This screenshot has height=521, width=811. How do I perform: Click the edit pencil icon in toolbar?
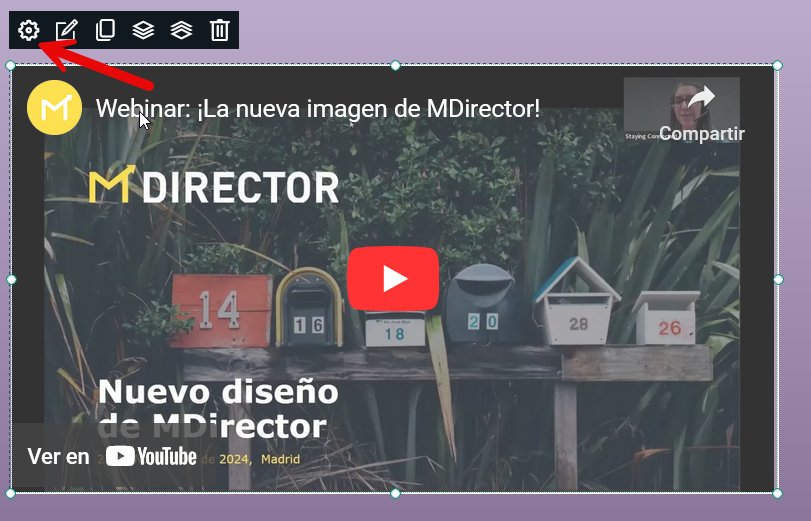point(67,30)
